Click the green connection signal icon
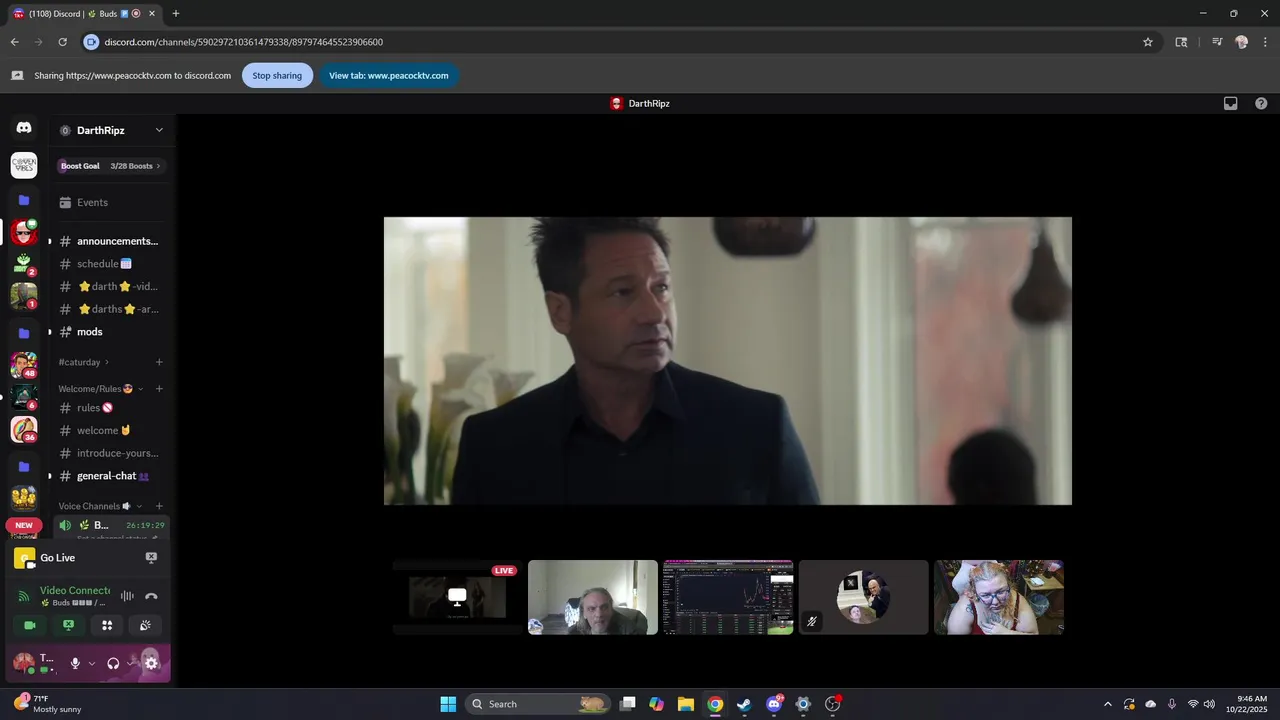1280x720 pixels. click(x=25, y=596)
